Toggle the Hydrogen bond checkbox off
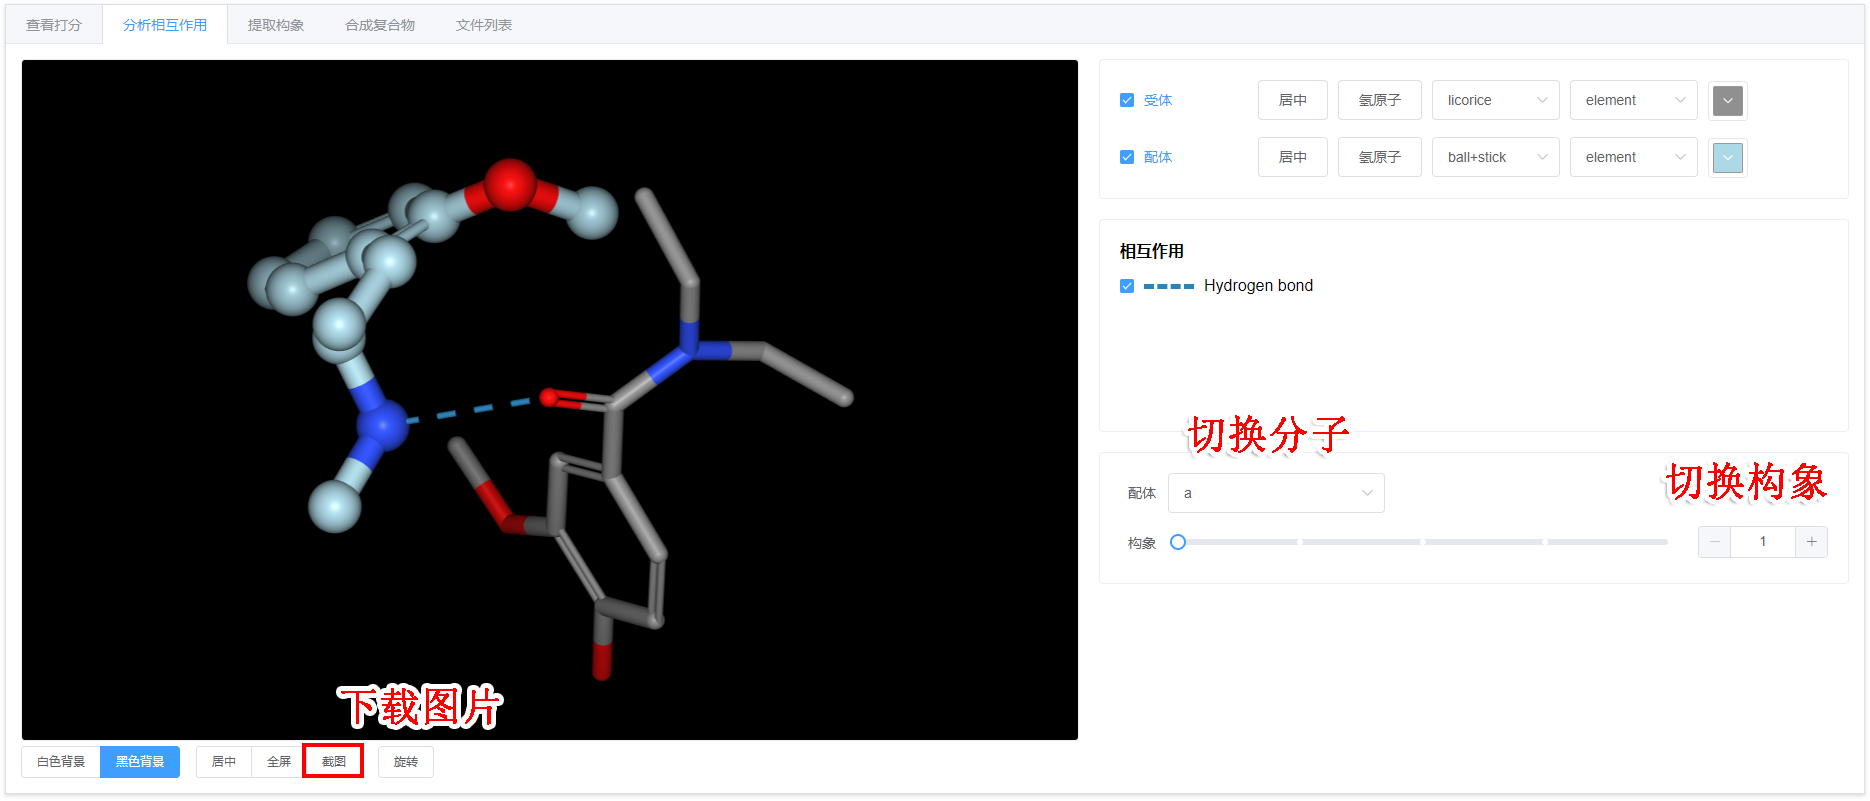The width and height of the screenshot is (1870, 801). (1127, 286)
